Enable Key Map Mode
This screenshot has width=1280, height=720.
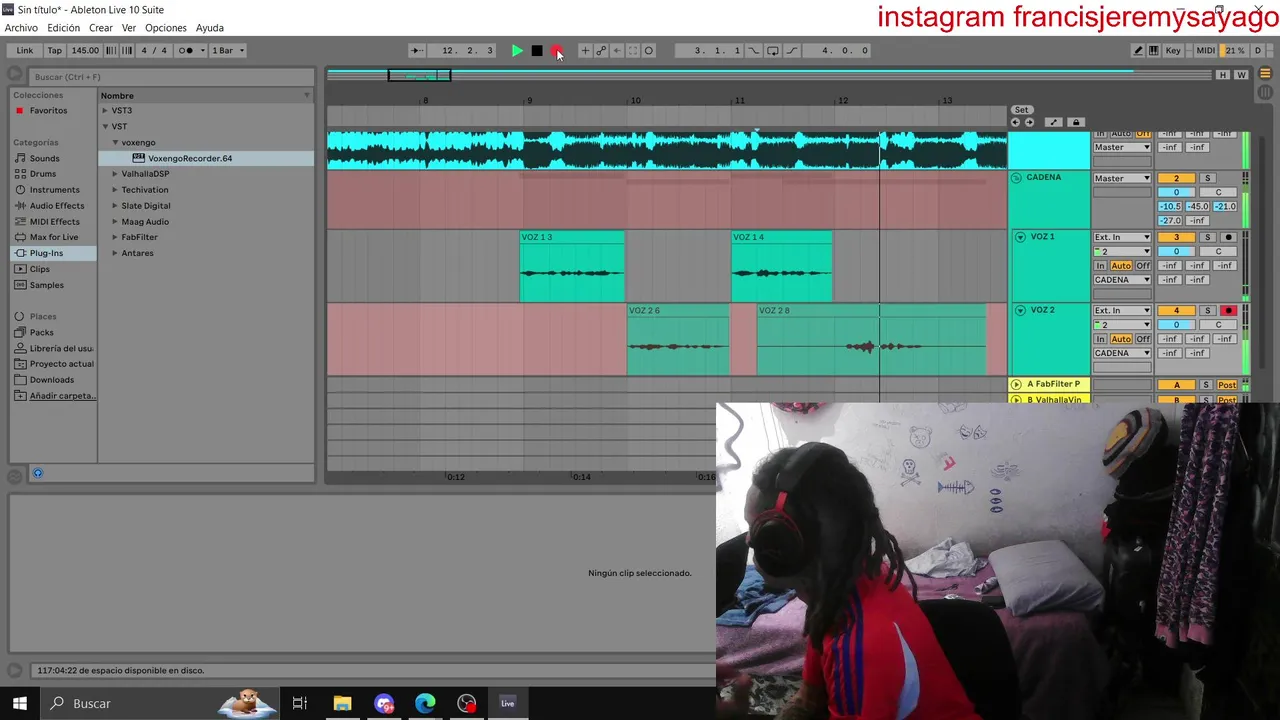(x=1173, y=51)
